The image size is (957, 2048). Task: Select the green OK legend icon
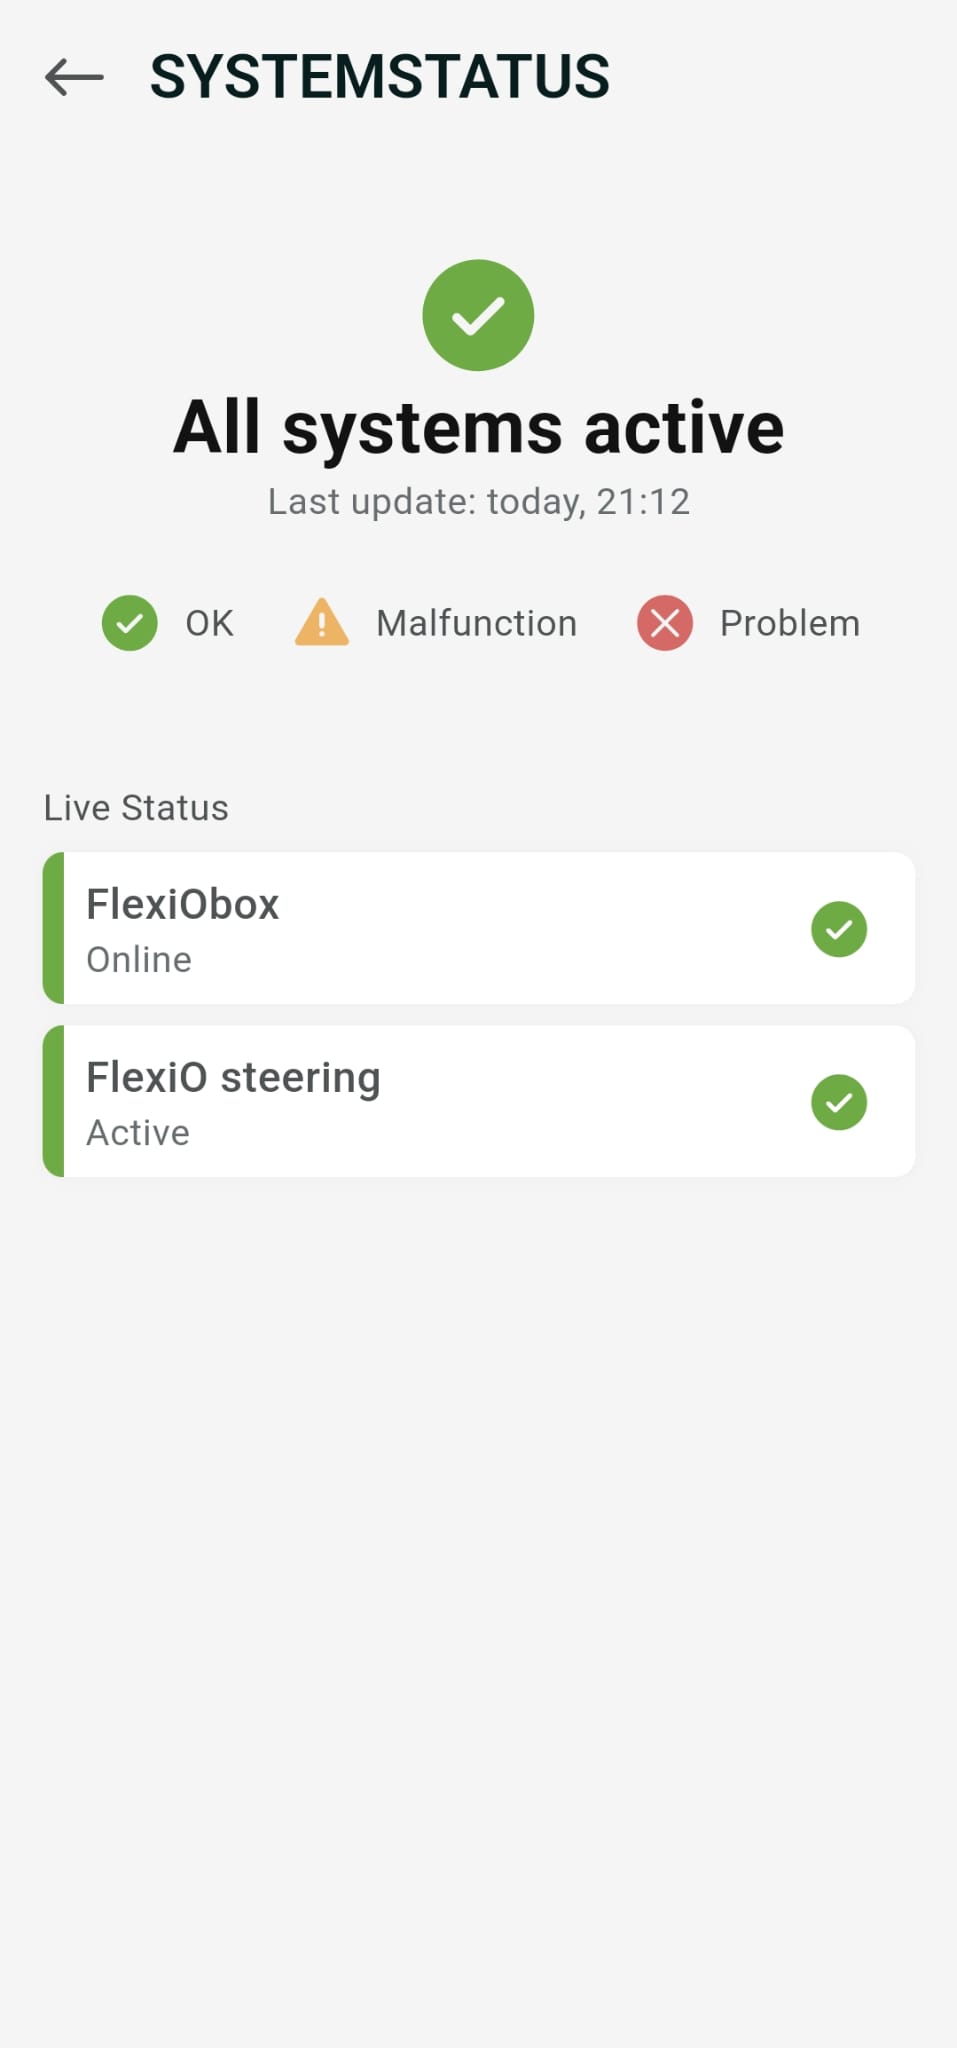pos(128,622)
